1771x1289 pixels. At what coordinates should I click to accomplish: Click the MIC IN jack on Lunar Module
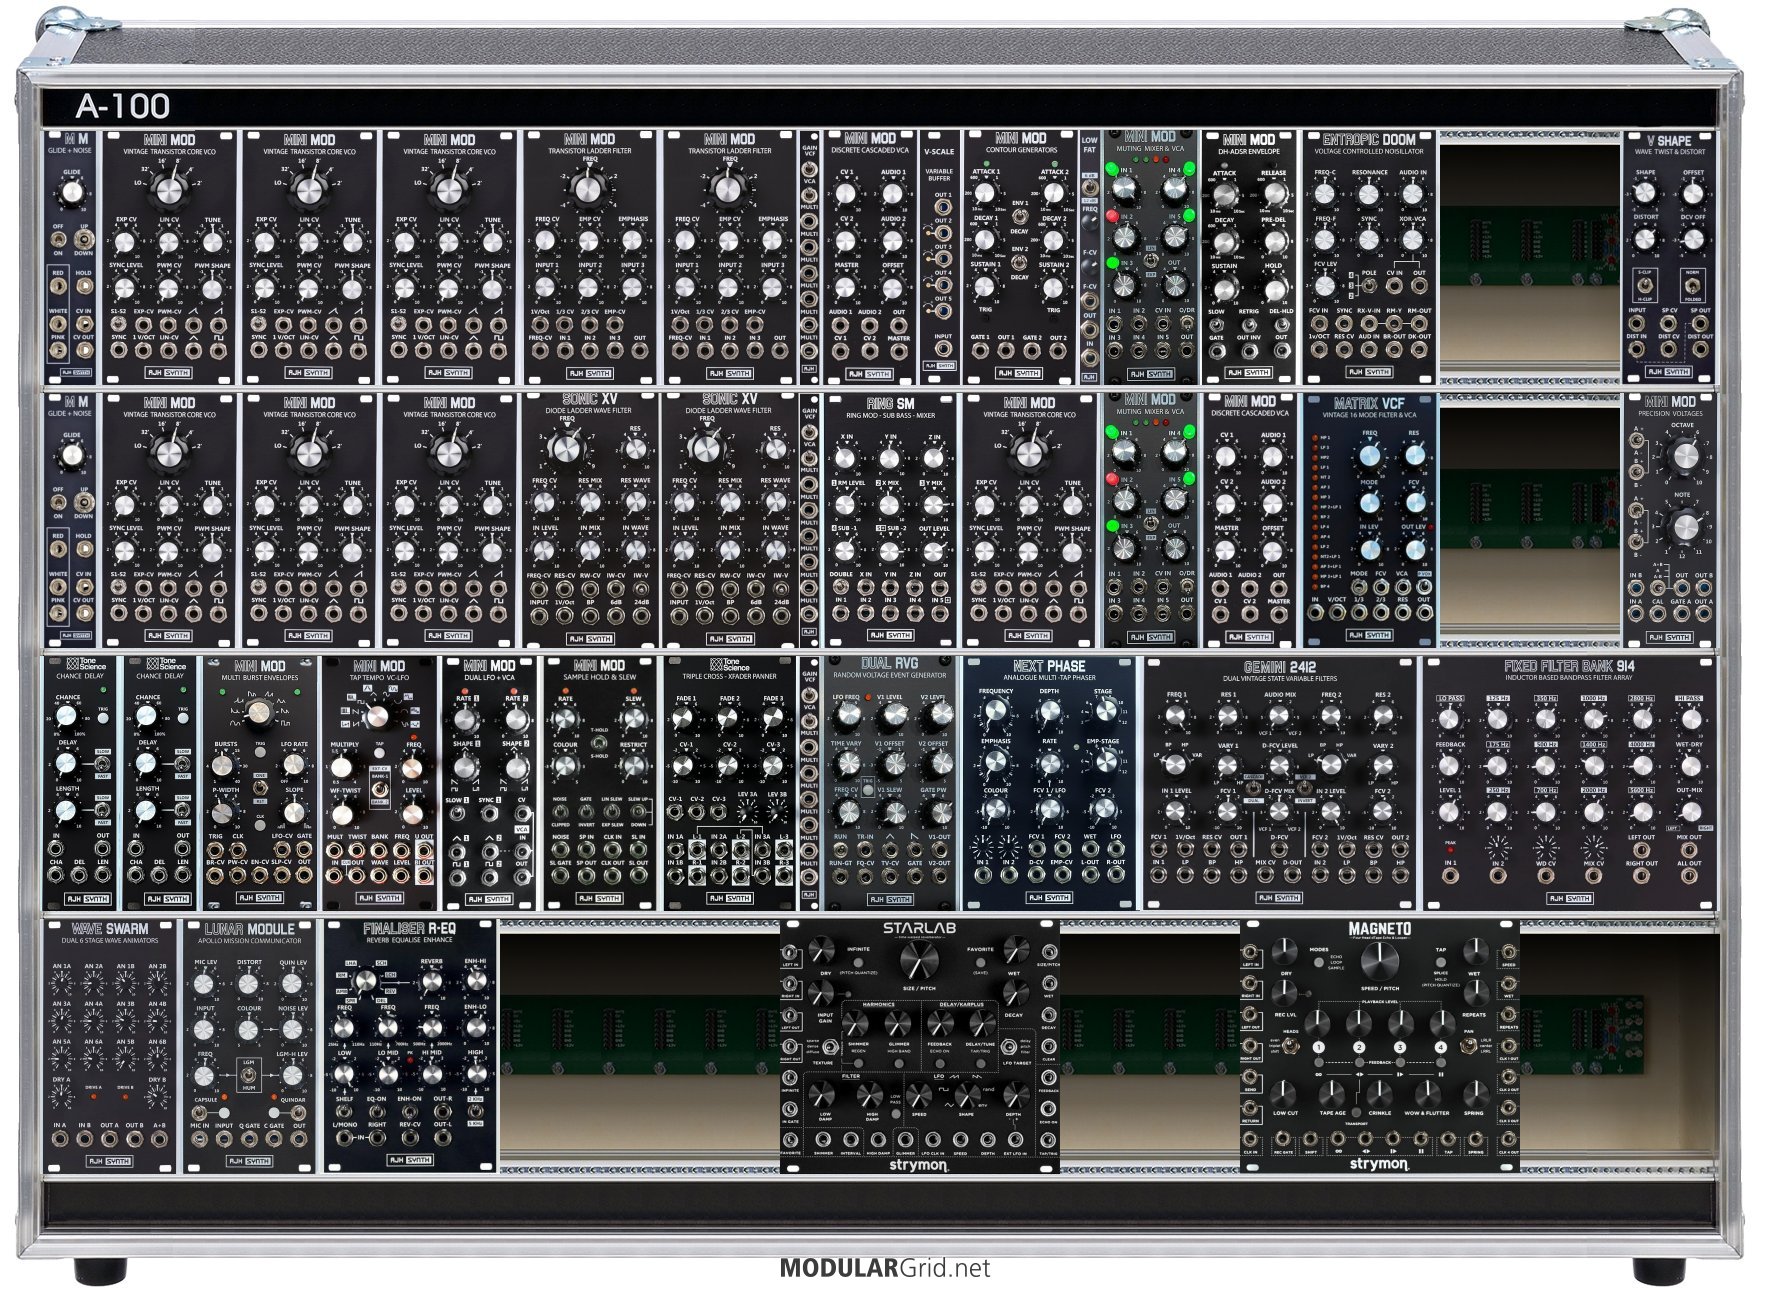tap(200, 1139)
